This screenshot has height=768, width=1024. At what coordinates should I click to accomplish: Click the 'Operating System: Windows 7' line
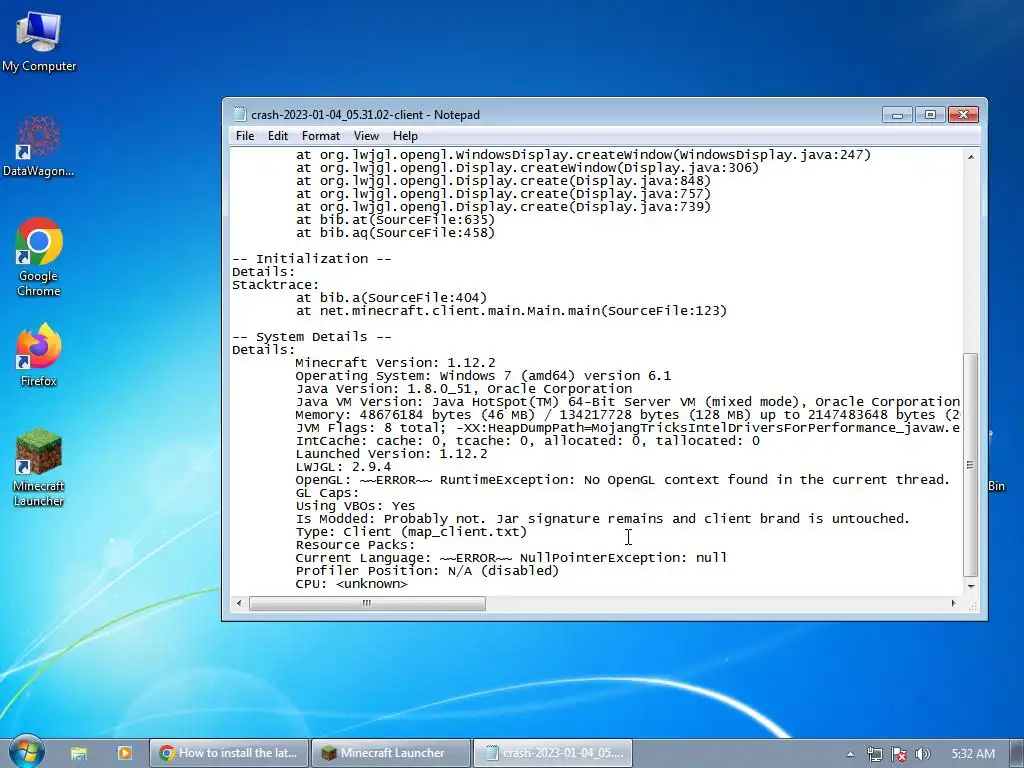coord(483,376)
